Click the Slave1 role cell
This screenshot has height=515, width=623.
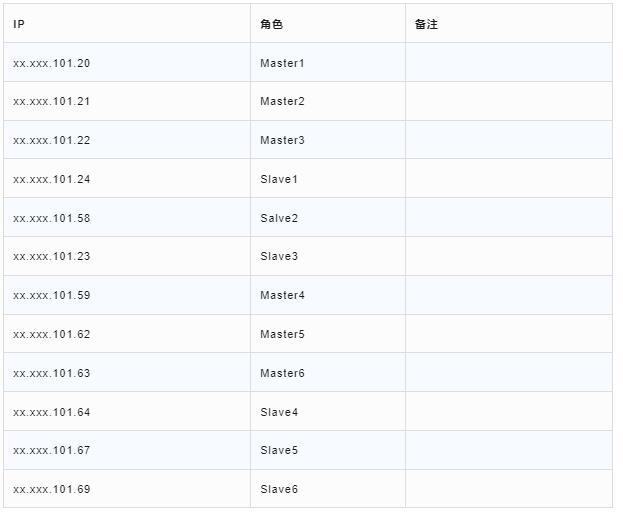click(279, 180)
